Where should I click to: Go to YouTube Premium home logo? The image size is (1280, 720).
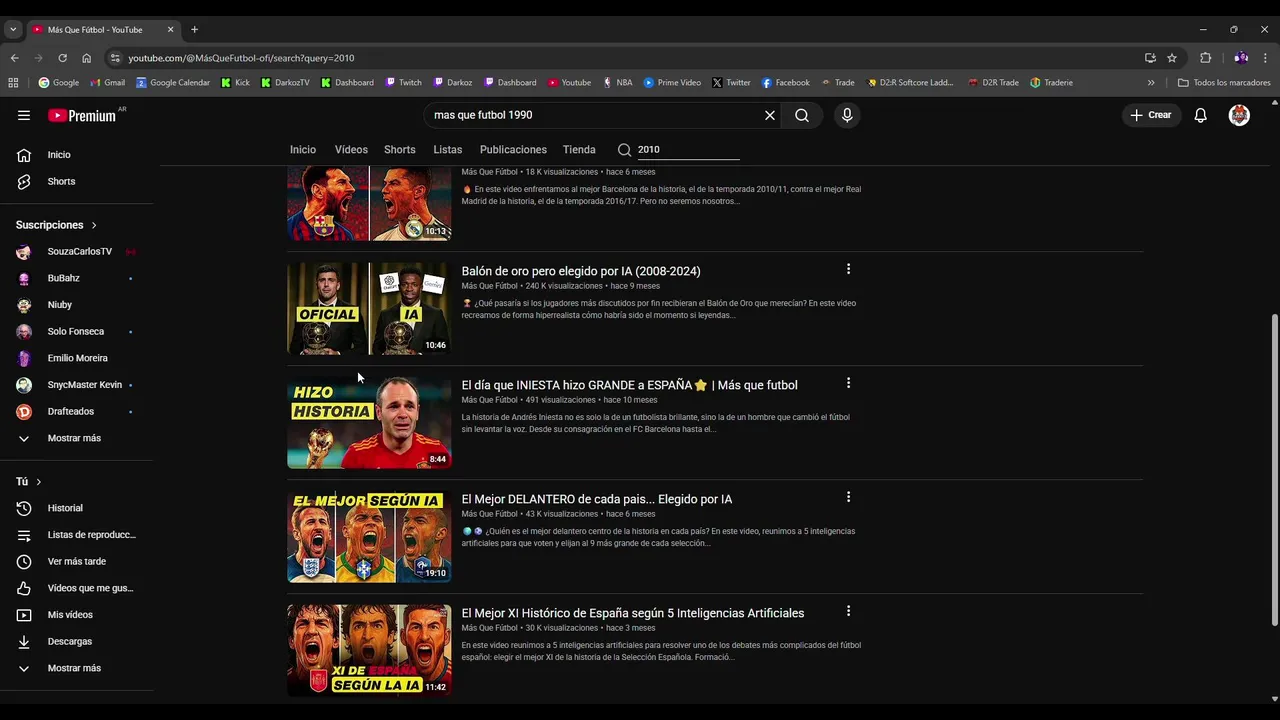pos(82,115)
